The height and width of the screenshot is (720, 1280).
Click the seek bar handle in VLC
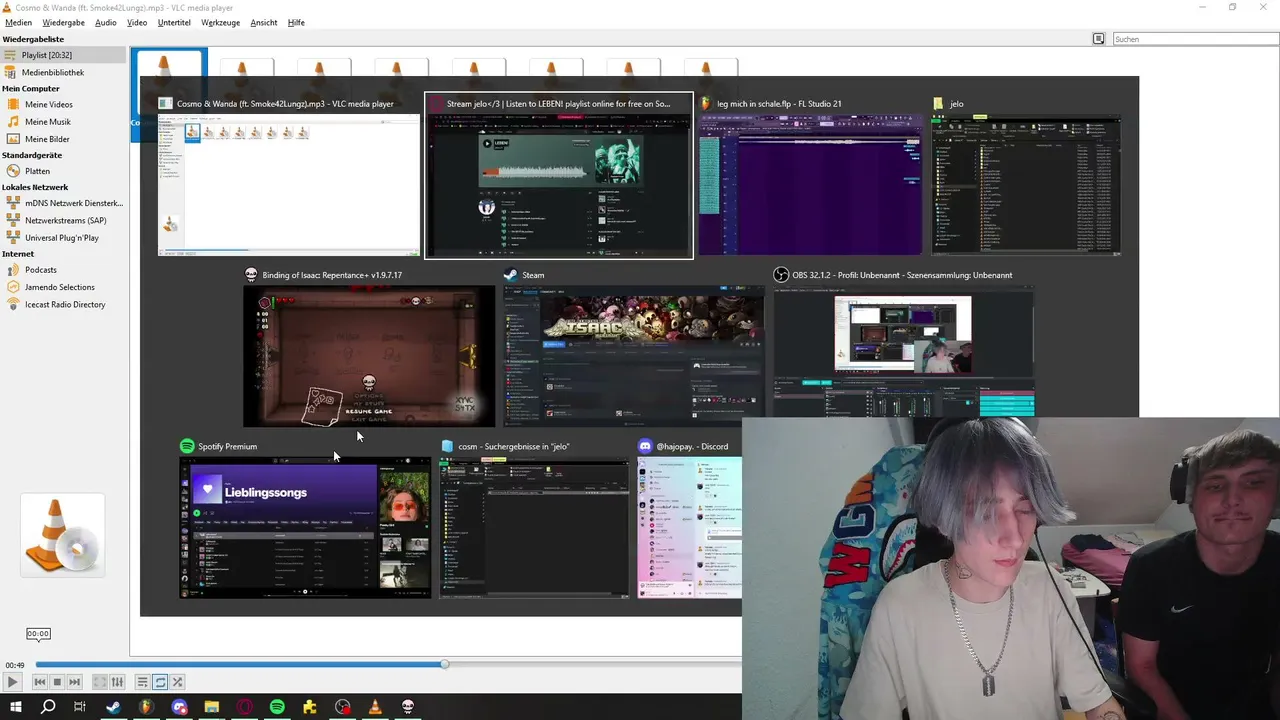click(x=445, y=664)
